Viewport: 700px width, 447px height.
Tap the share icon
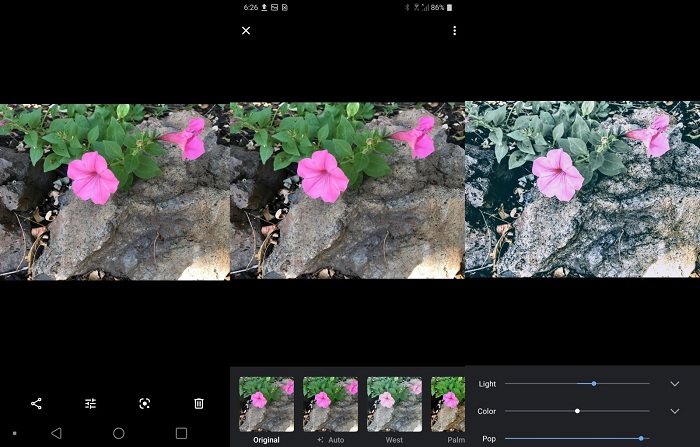[x=36, y=404]
